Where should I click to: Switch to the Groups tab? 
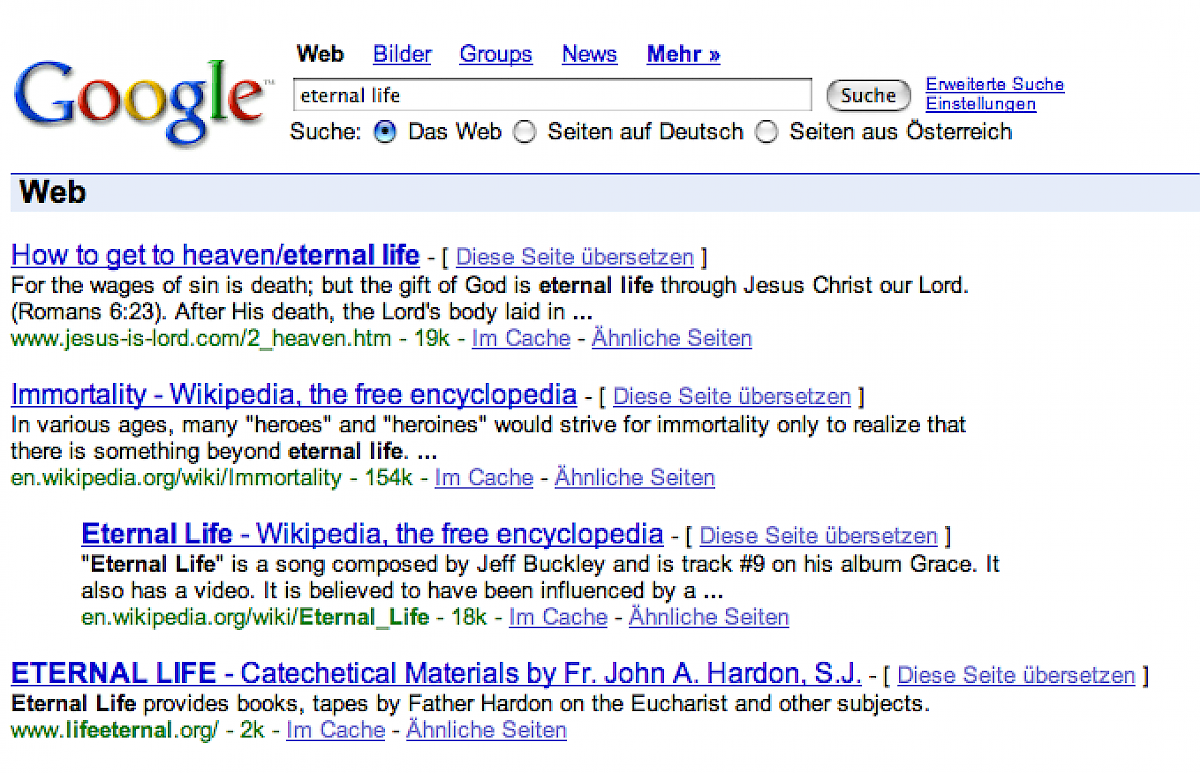click(x=496, y=54)
